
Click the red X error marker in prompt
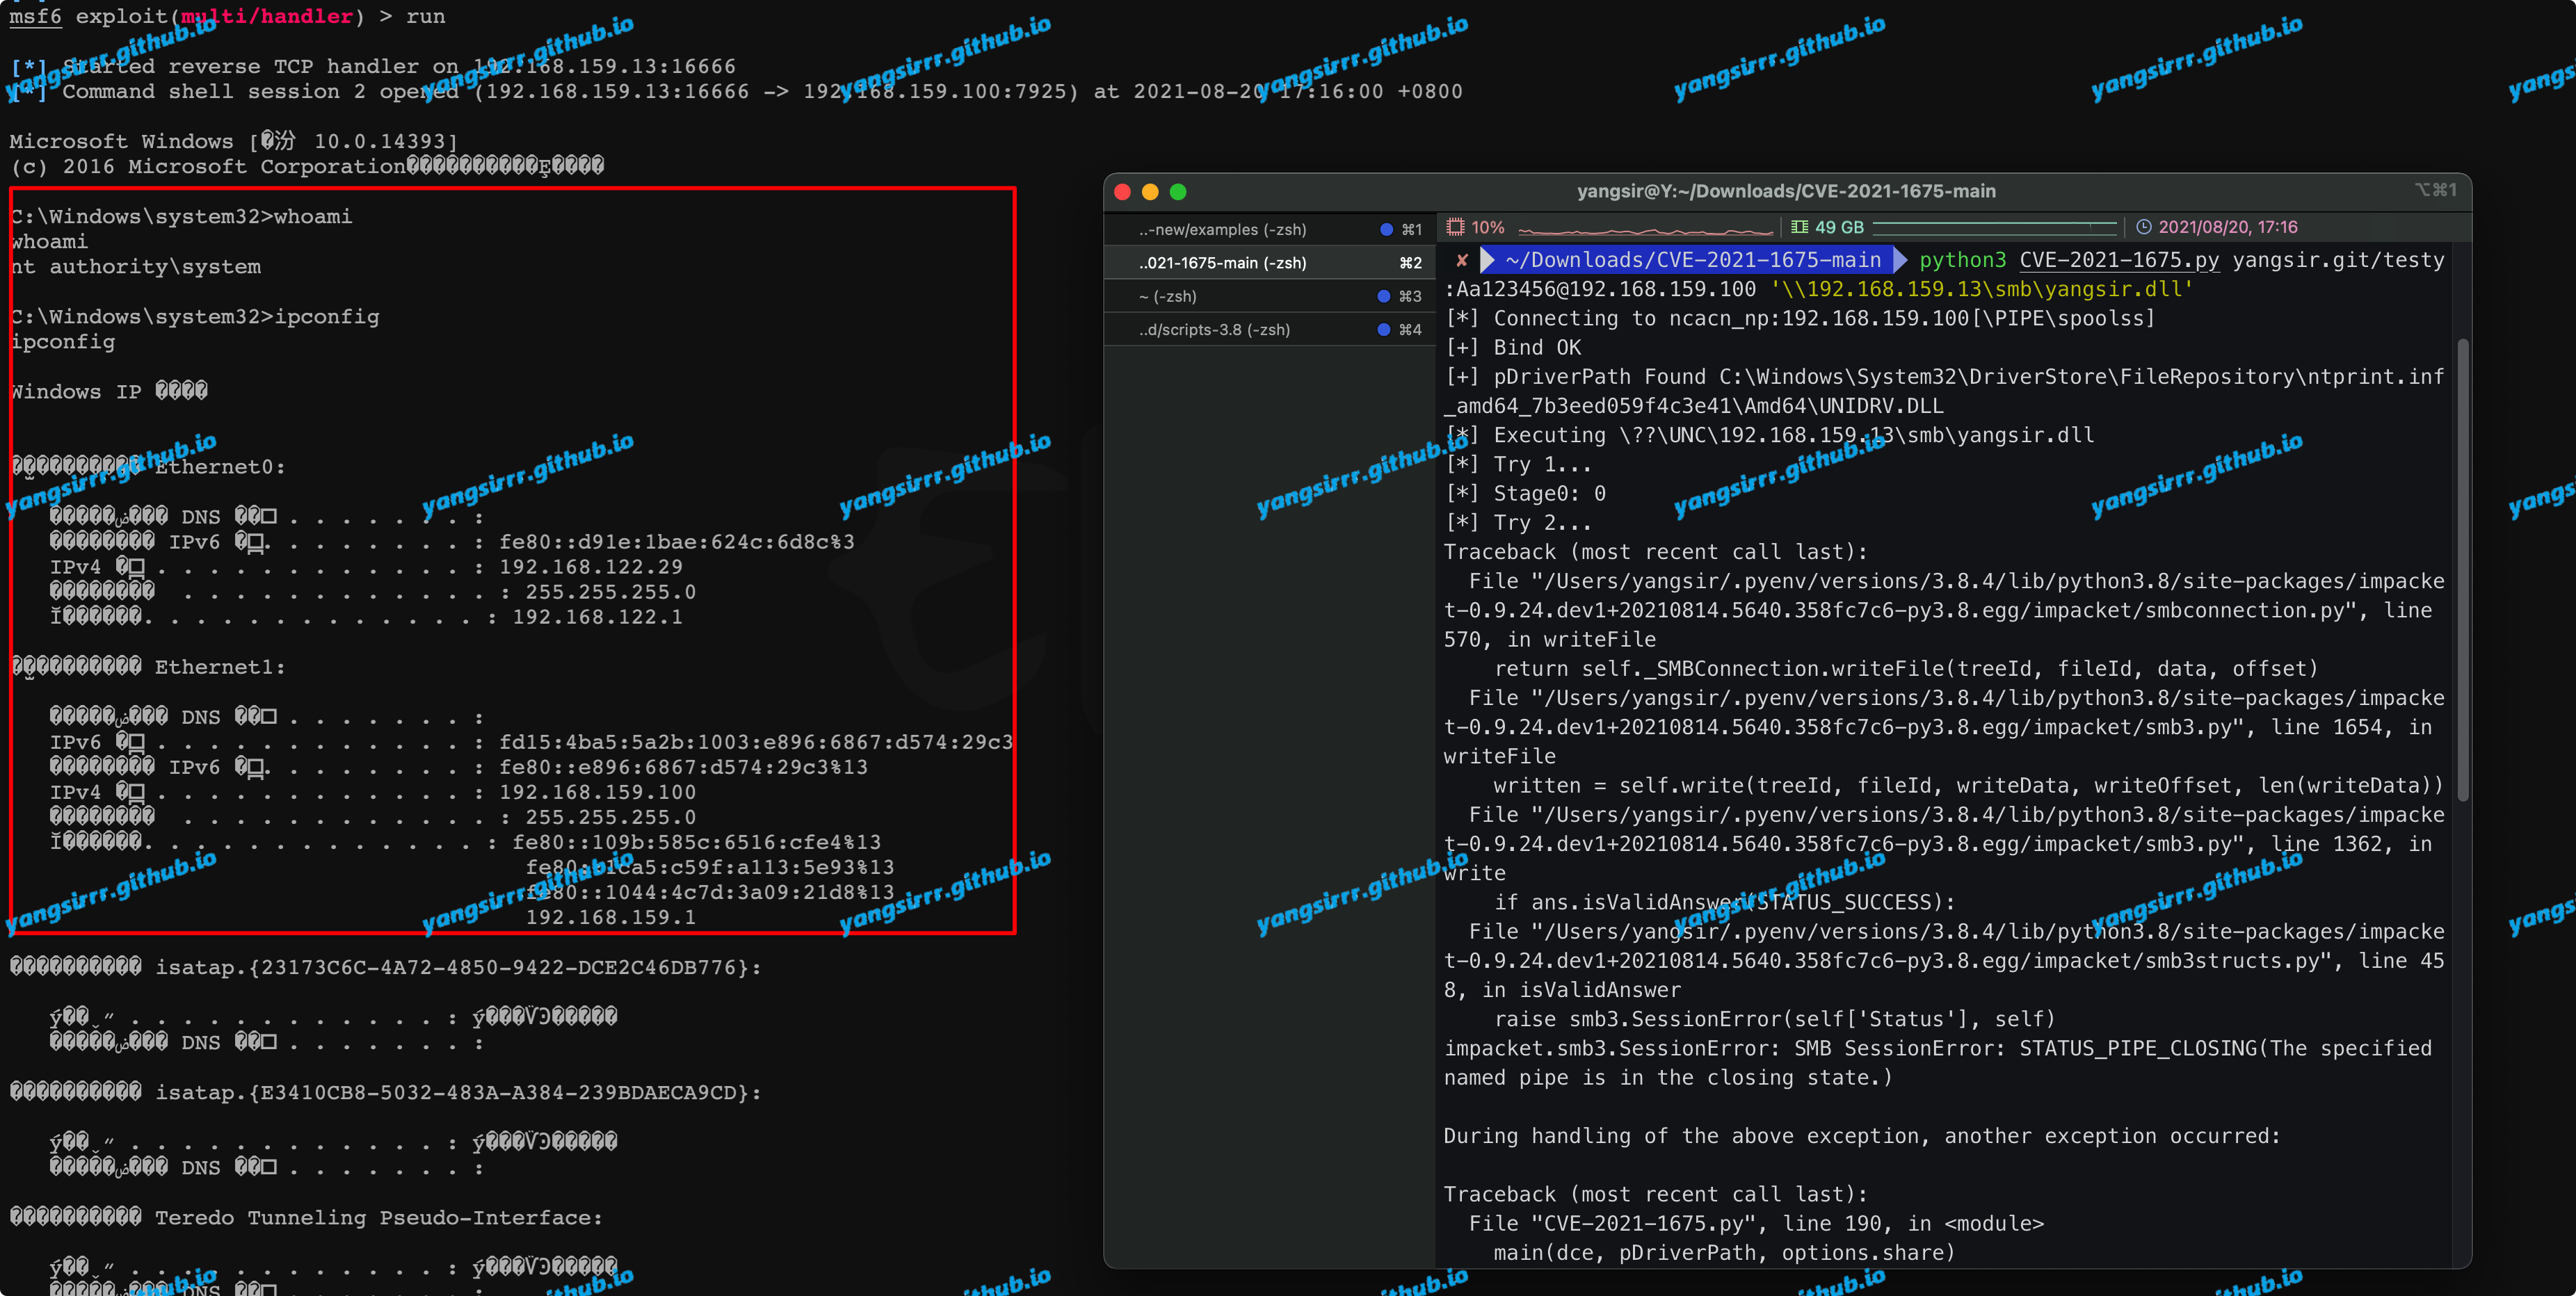coord(1462,260)
